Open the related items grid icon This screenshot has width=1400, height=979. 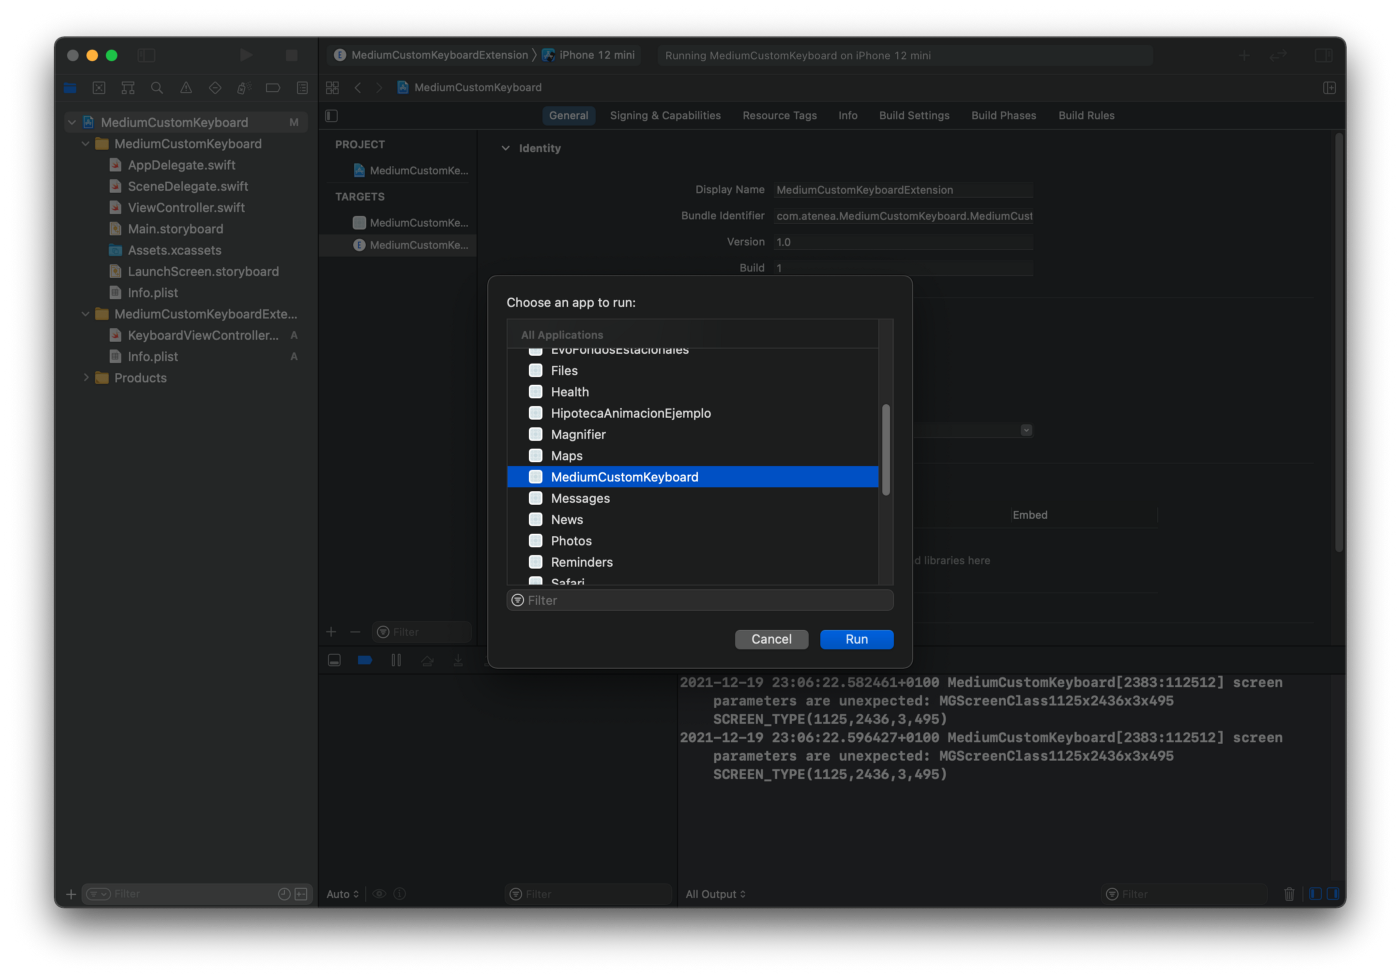click(x=333, y=88)
